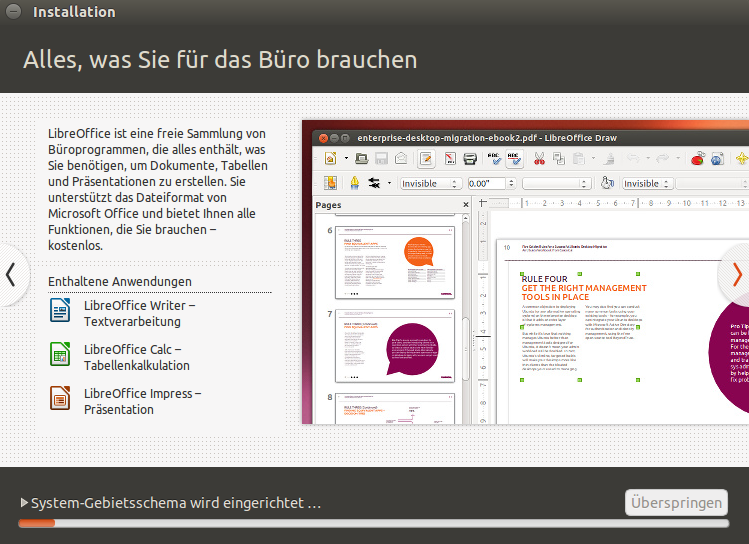Click the Hyperlink globe icon

pyautogui.click(x=717, y=159)
